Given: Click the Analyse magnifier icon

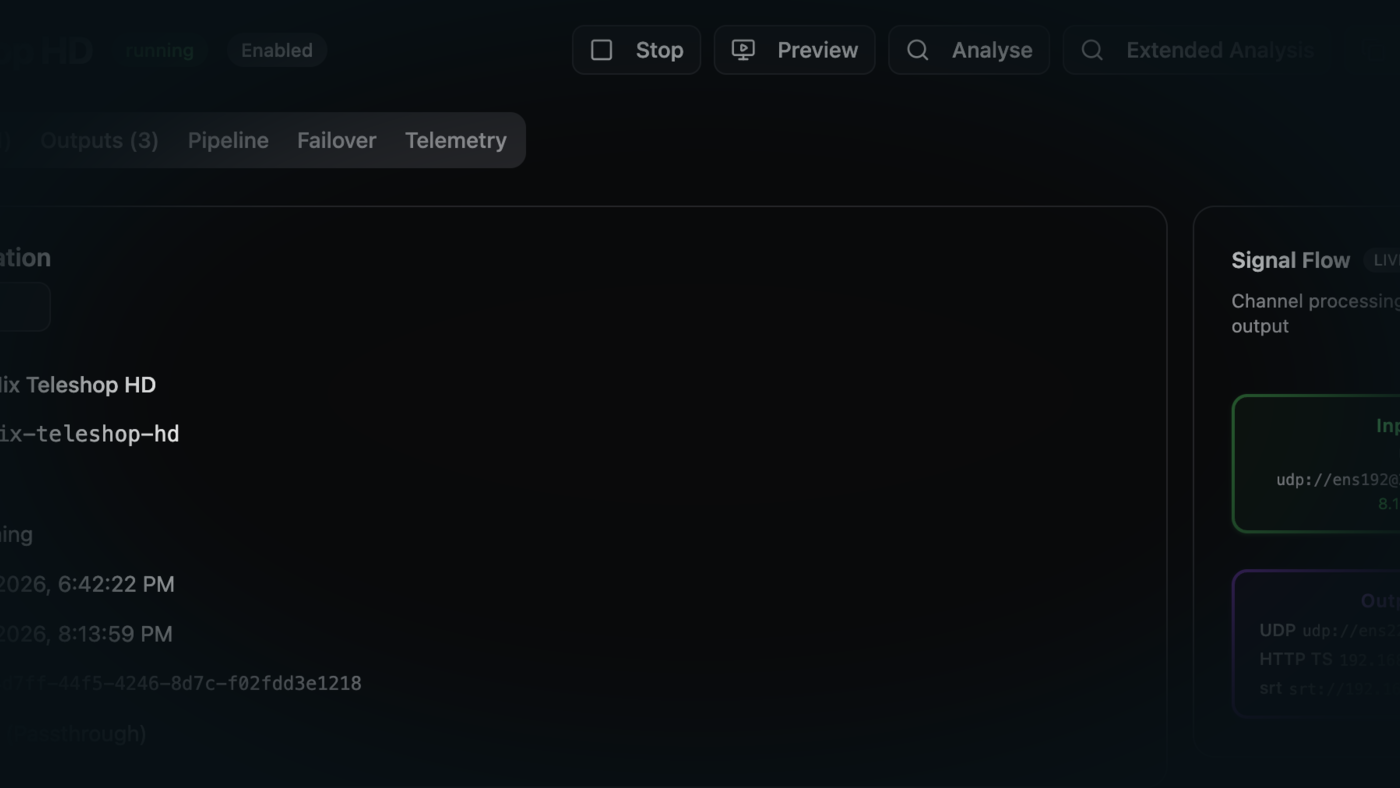Looking at the screenshot, I should [917, 50].
